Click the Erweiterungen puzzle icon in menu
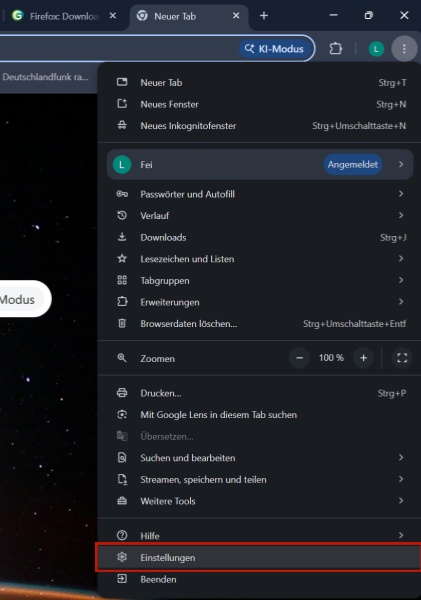The height and width of the screenshot is (600, 421). (122, 302)
